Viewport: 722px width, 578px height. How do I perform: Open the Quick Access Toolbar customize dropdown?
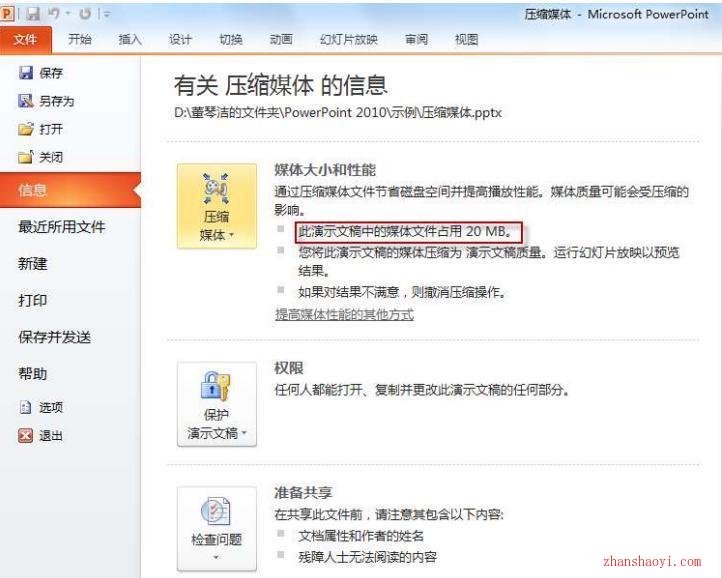[x=106, y=15]
